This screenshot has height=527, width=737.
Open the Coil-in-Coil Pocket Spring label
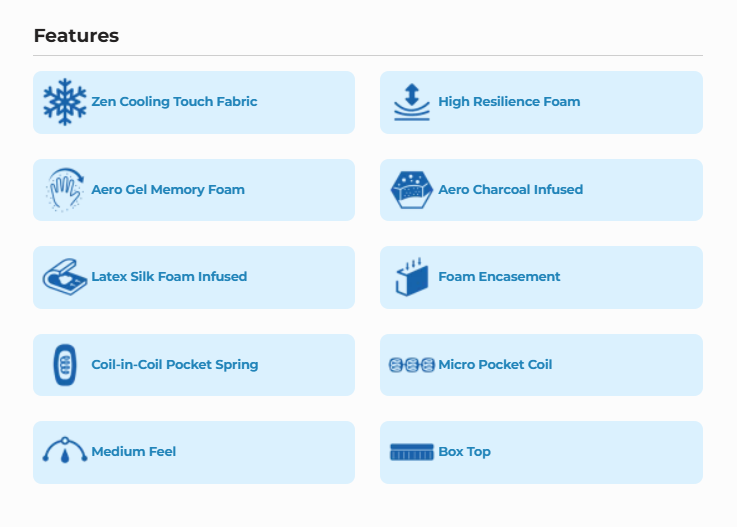point(175,365)
